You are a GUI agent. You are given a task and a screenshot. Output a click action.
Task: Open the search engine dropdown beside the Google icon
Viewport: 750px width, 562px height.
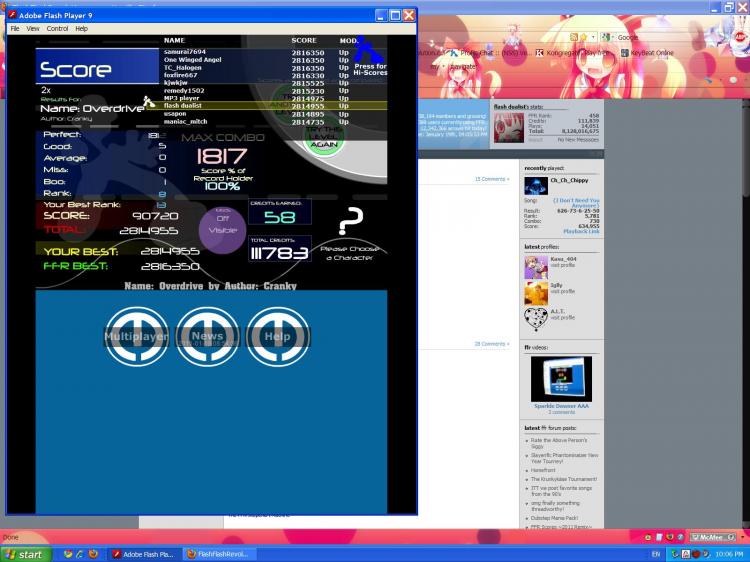[x=612, y=37]
